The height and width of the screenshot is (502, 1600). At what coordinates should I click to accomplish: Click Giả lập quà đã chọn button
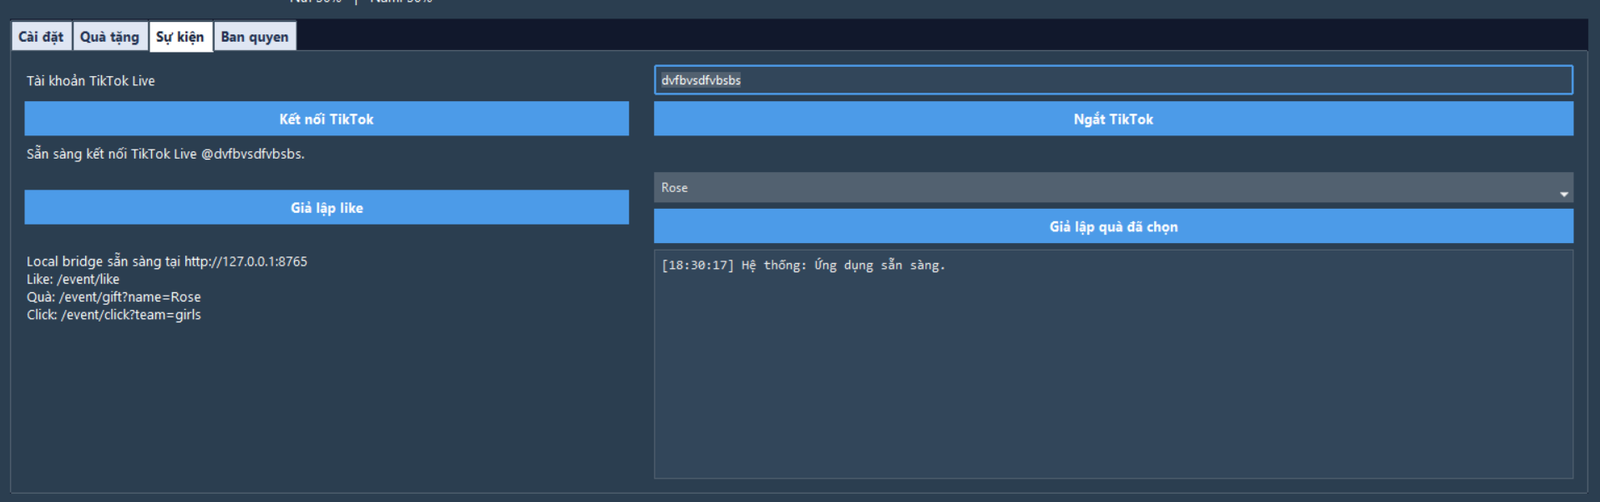pyautogui.click(x=1113, y=227)
